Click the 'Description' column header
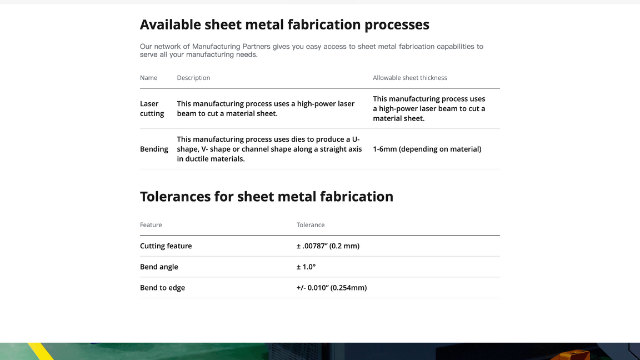The height and width of the screenshot is (360, 640). click(x=193, y=78)
